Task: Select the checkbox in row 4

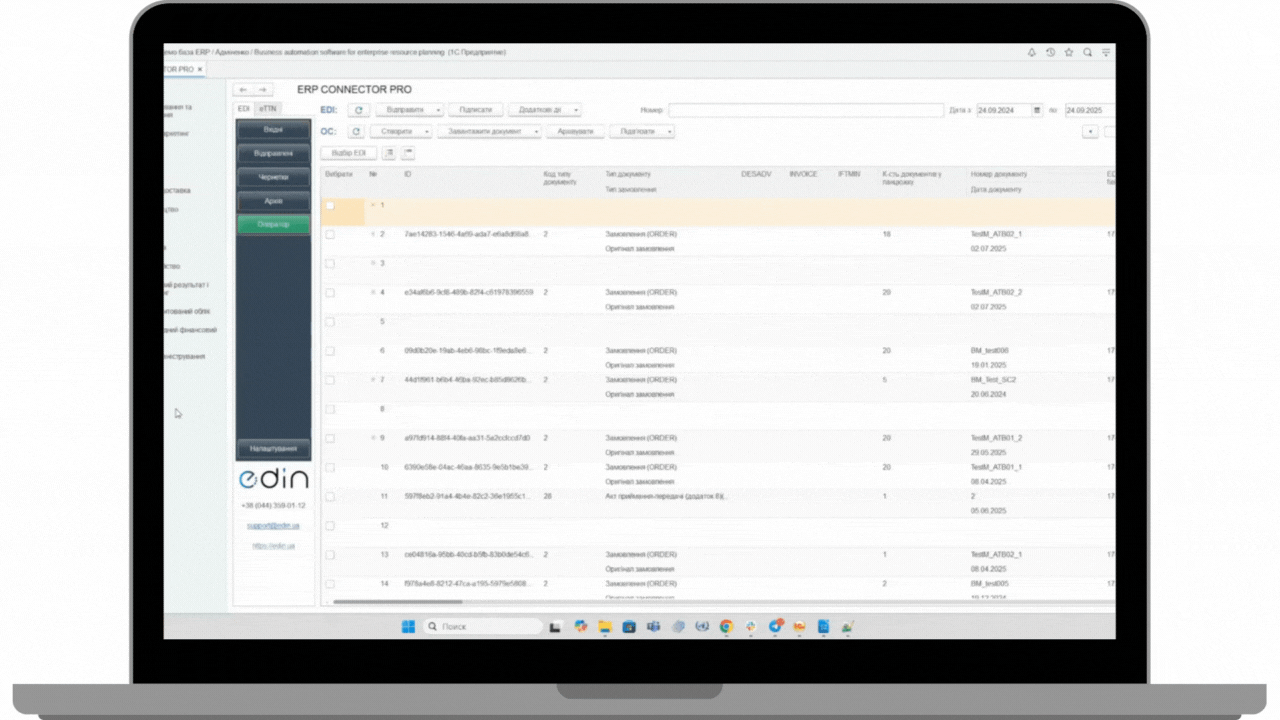Action: point(330,293)
